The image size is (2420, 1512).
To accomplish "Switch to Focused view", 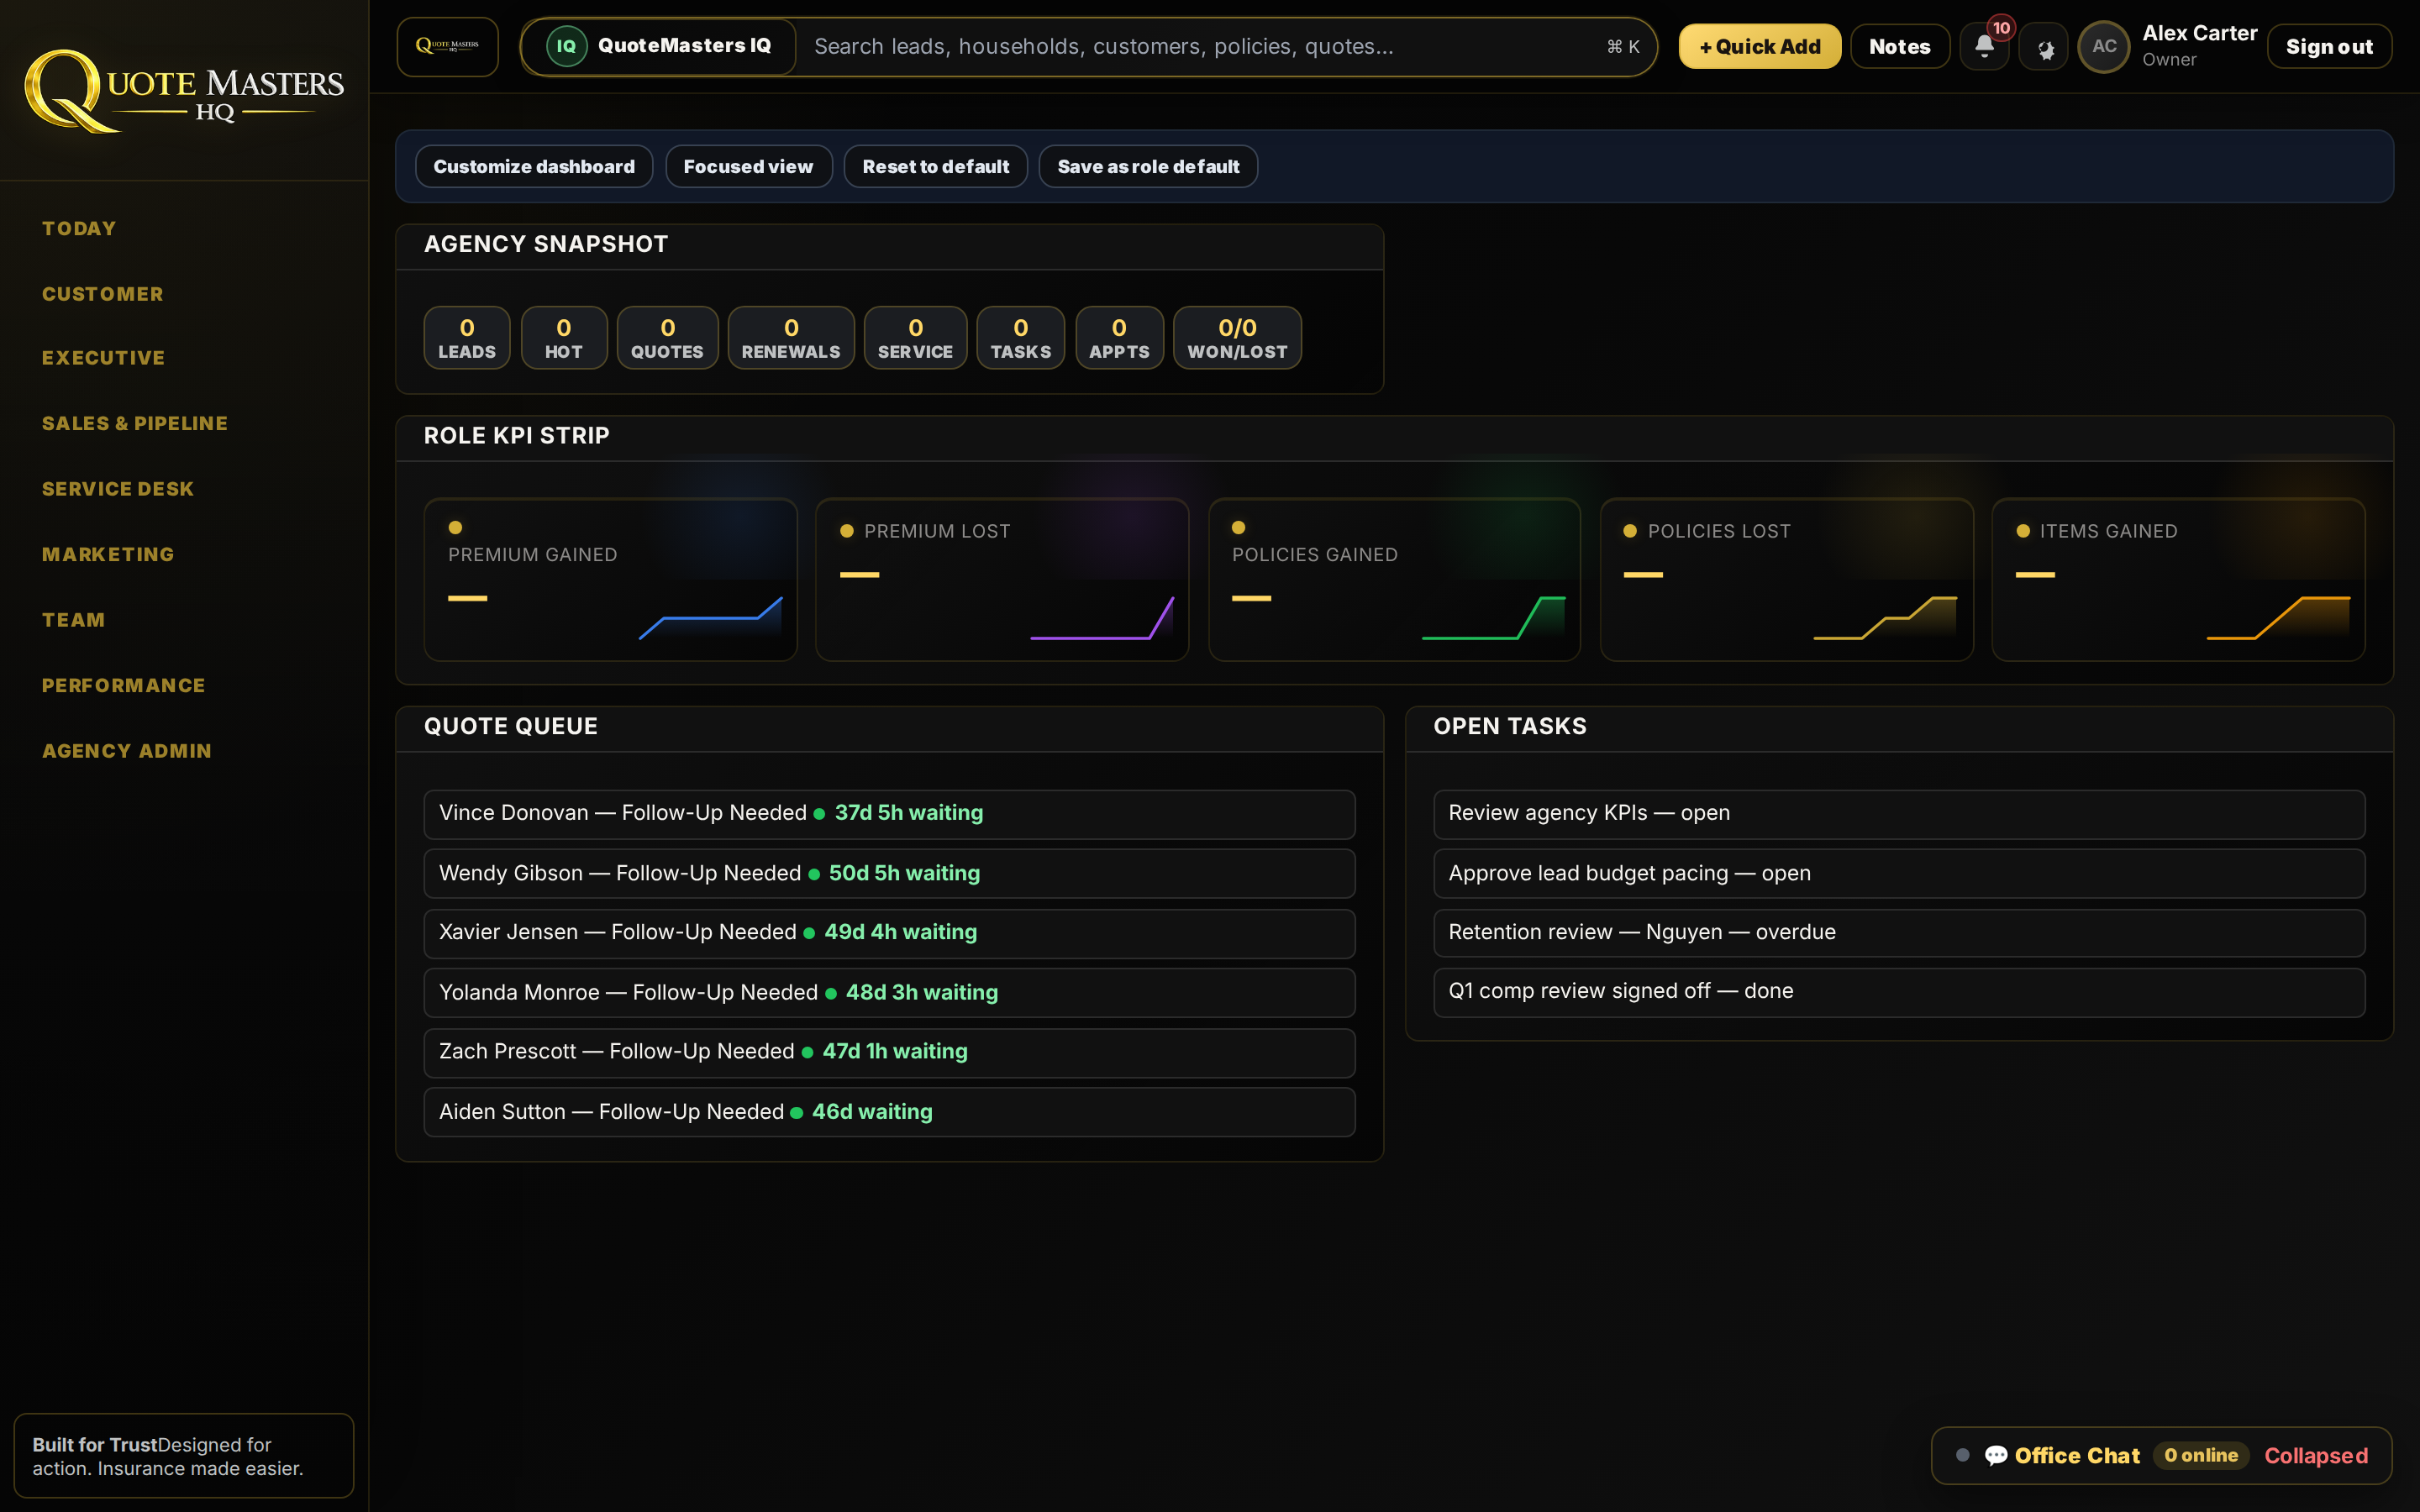I will pyautogui.click(x=748, y=166).
